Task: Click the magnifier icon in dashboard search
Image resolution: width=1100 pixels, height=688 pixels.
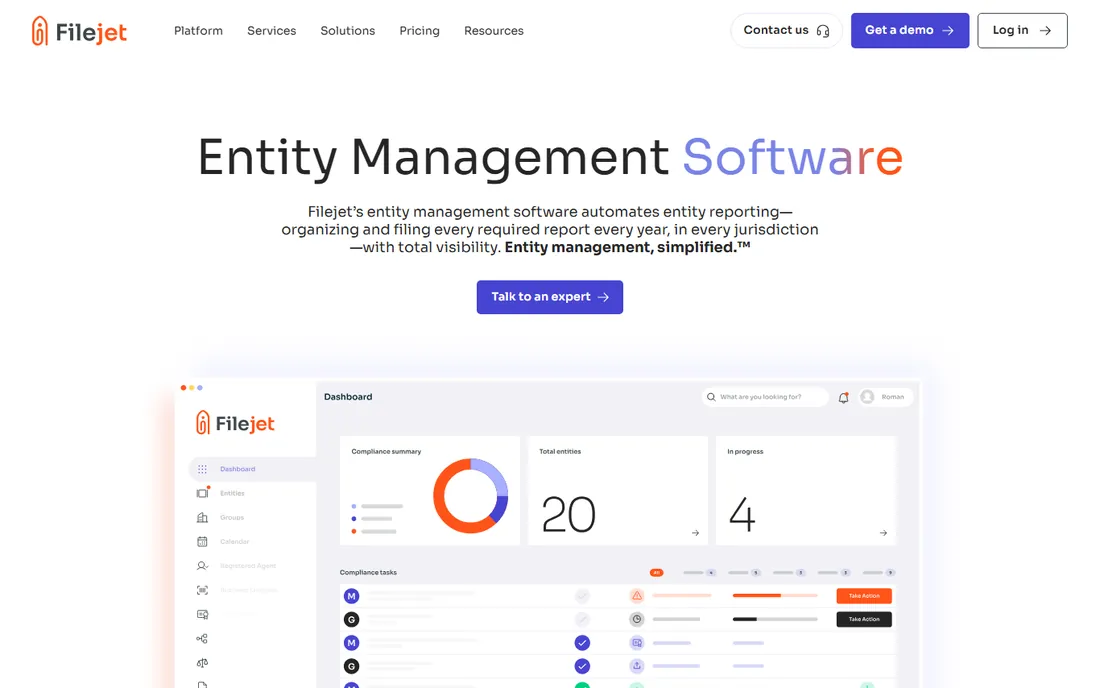Action: [711, 397]
